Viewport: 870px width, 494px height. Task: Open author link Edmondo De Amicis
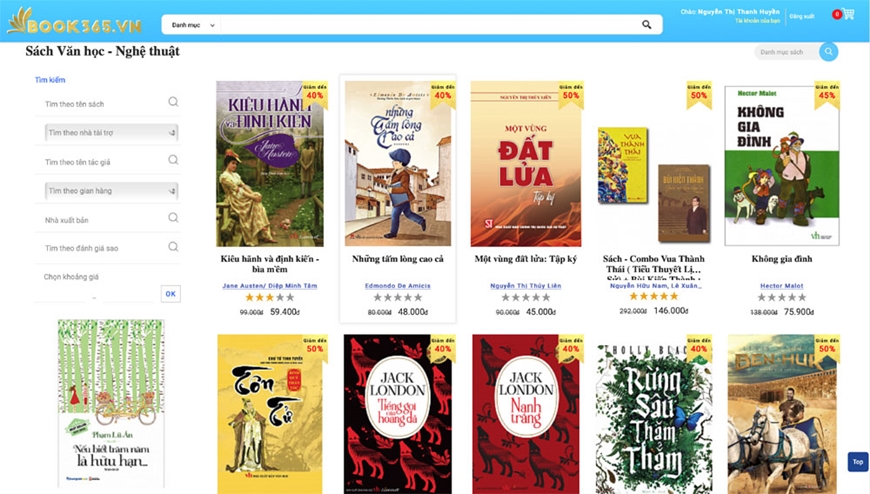pyautogui.click(x=397, y=286)
